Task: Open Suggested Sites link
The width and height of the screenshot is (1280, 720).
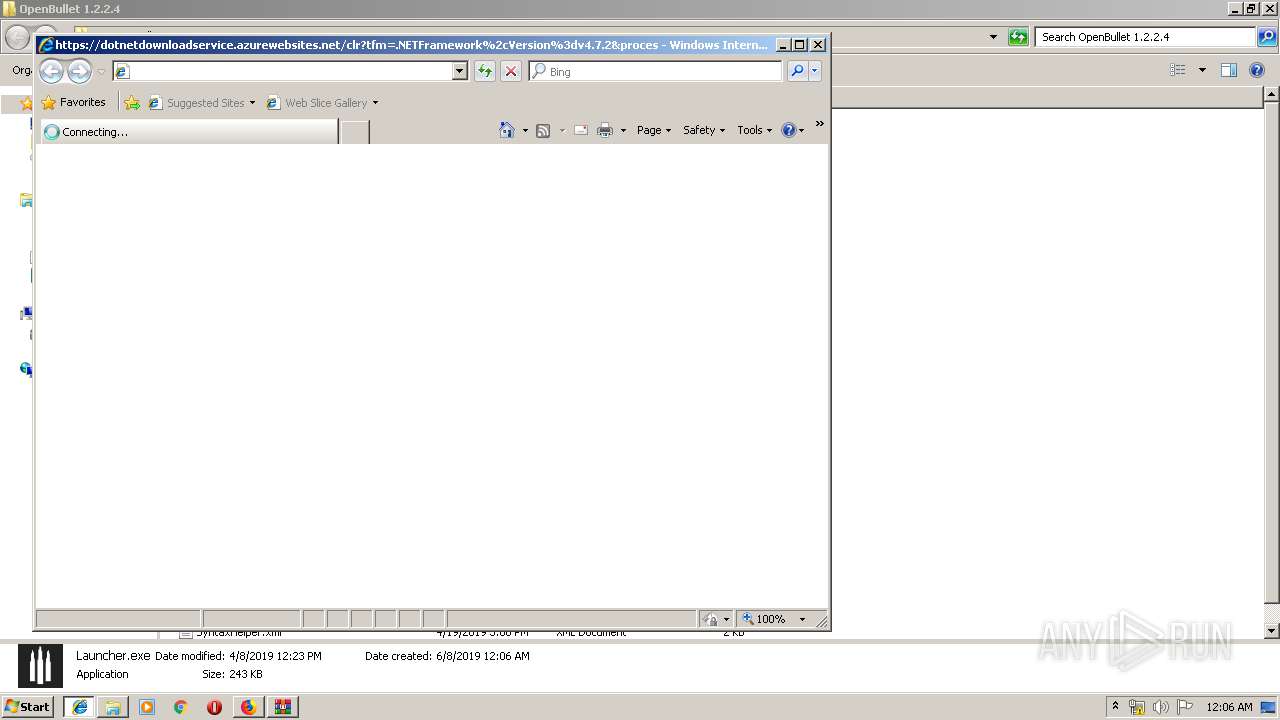Action: tap(196, 102)
